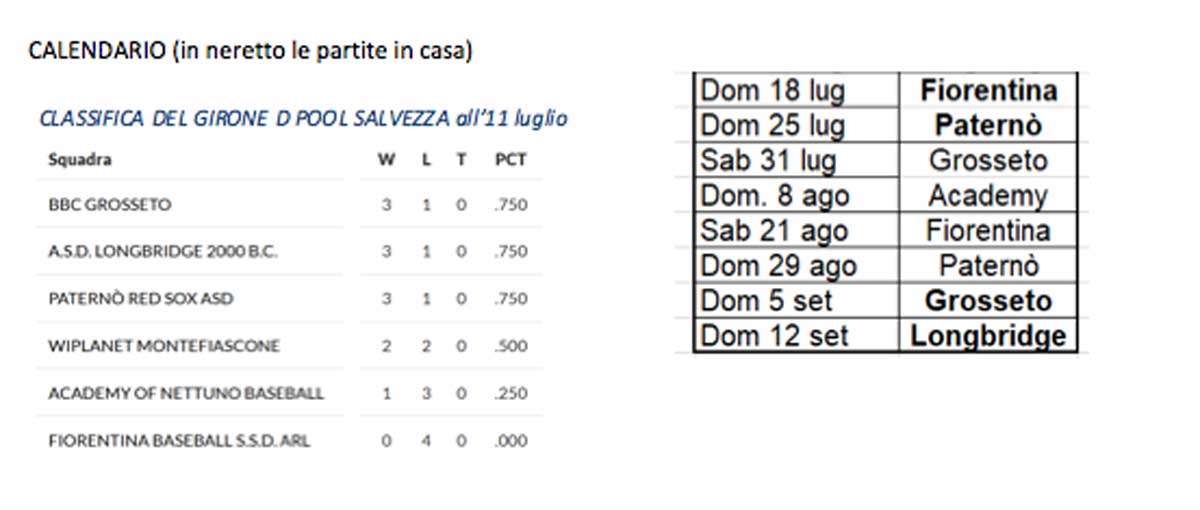Select the Dom 29 ago date cell
1200x510 pixels.
[778, 266]
